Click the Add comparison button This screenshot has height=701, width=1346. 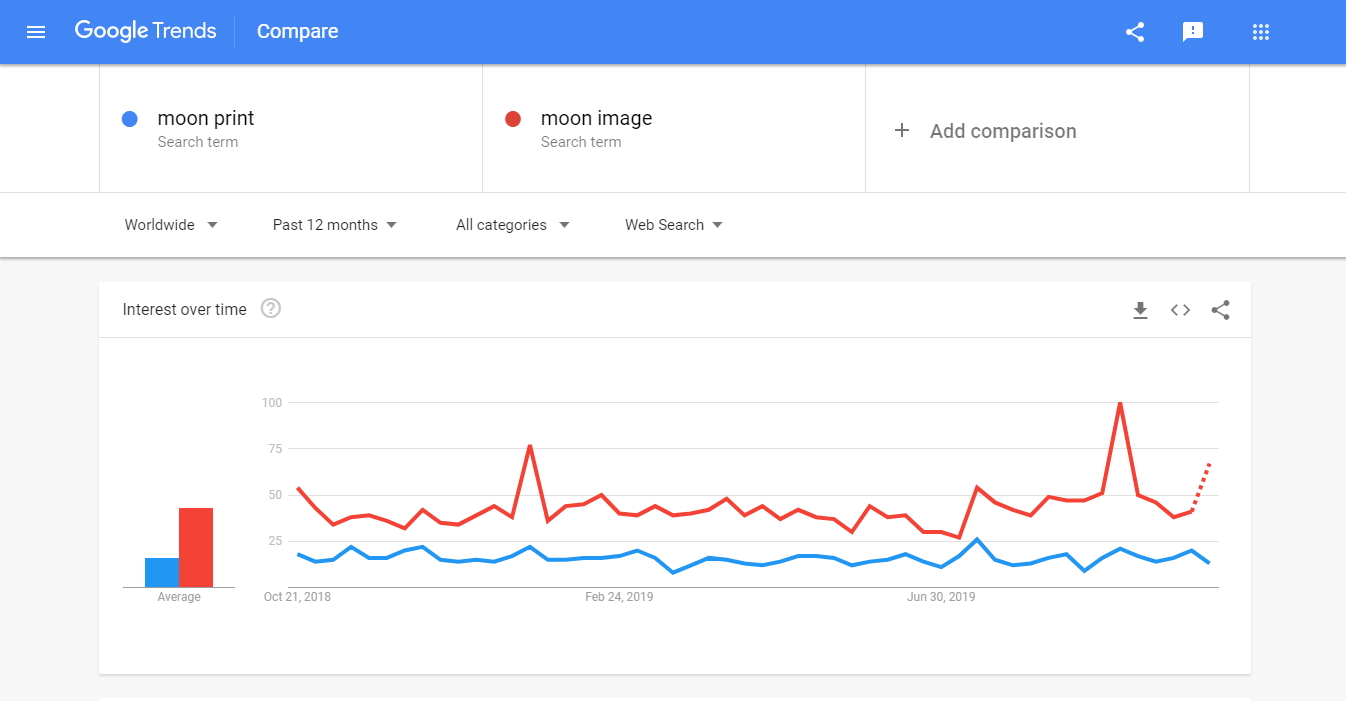(1003, 131)
